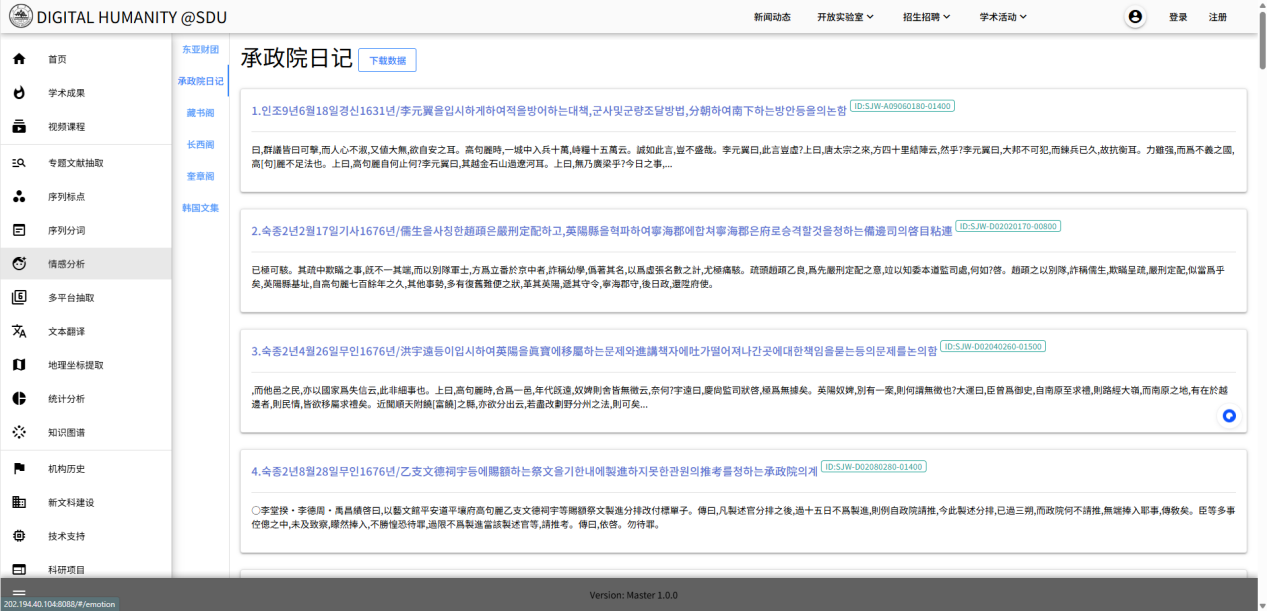Viewport: 1267px width, 611px height.
Task: Click the 技术支持 chip icon
Action: point(19,536)
